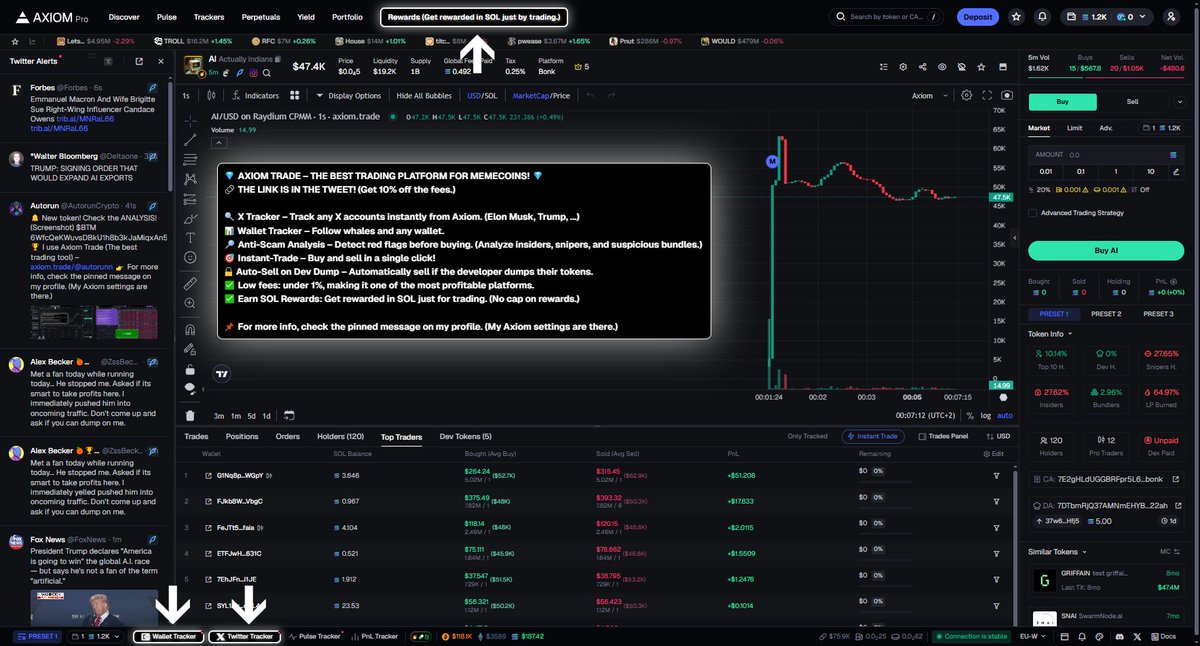Enable Advanced Trading Strategy checkbox
Screen dimensions: 1200x646
[x=1033, y=212]
